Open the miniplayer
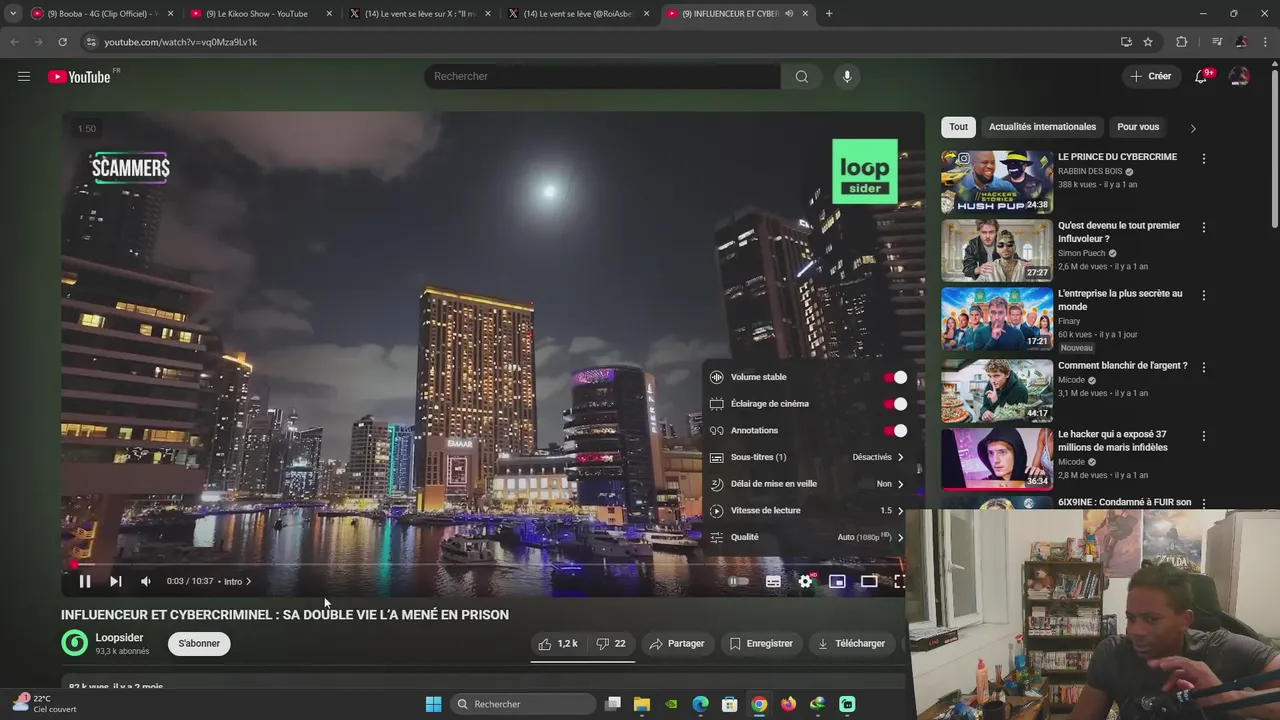The image size is (1280, 720). pyautogui.click(x=838, y=581)
